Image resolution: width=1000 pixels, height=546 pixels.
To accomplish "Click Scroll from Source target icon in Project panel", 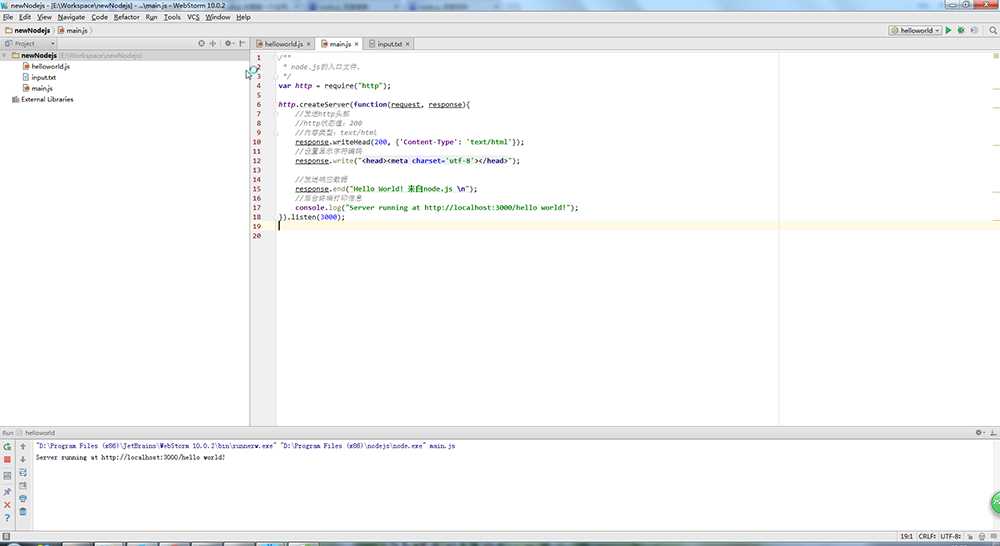I will point(202,43).
